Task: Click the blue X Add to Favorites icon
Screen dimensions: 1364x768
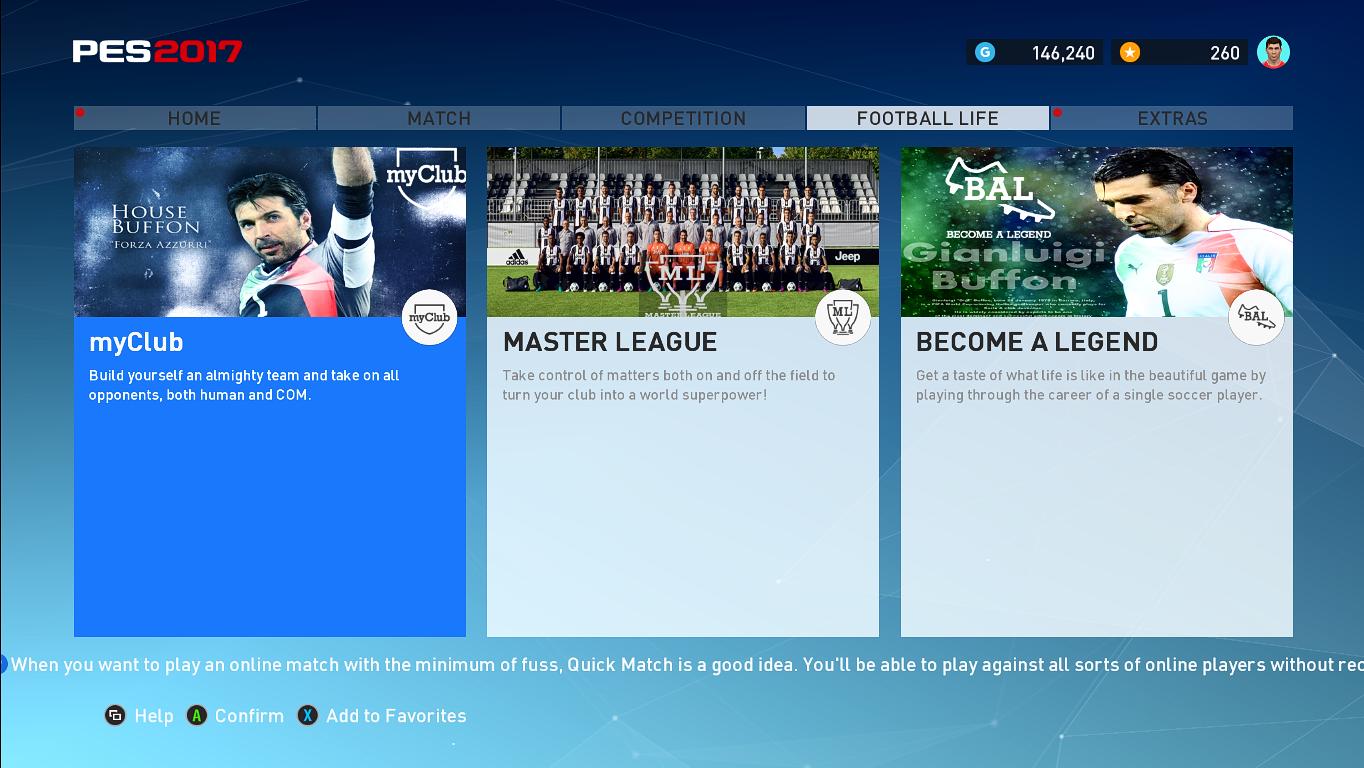Action: point(307,716)
